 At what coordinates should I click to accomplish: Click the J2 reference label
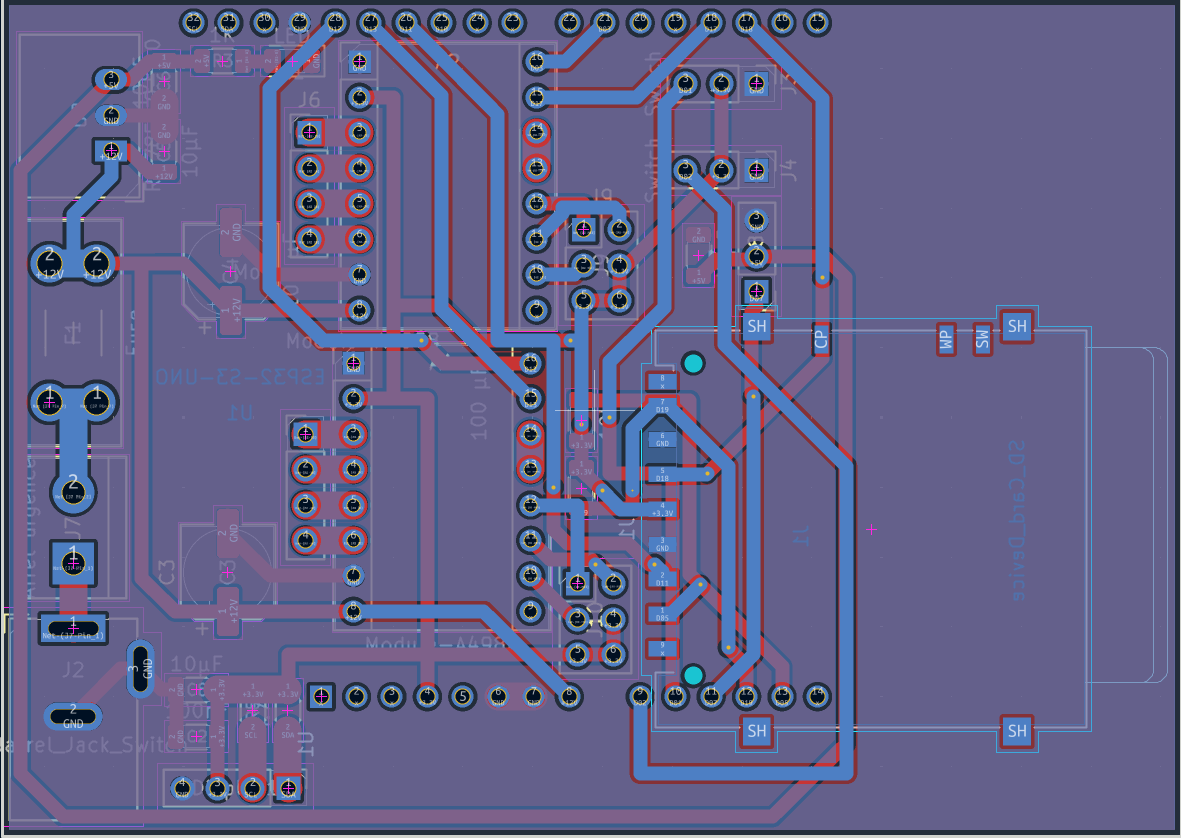click(x=72, y=669)
